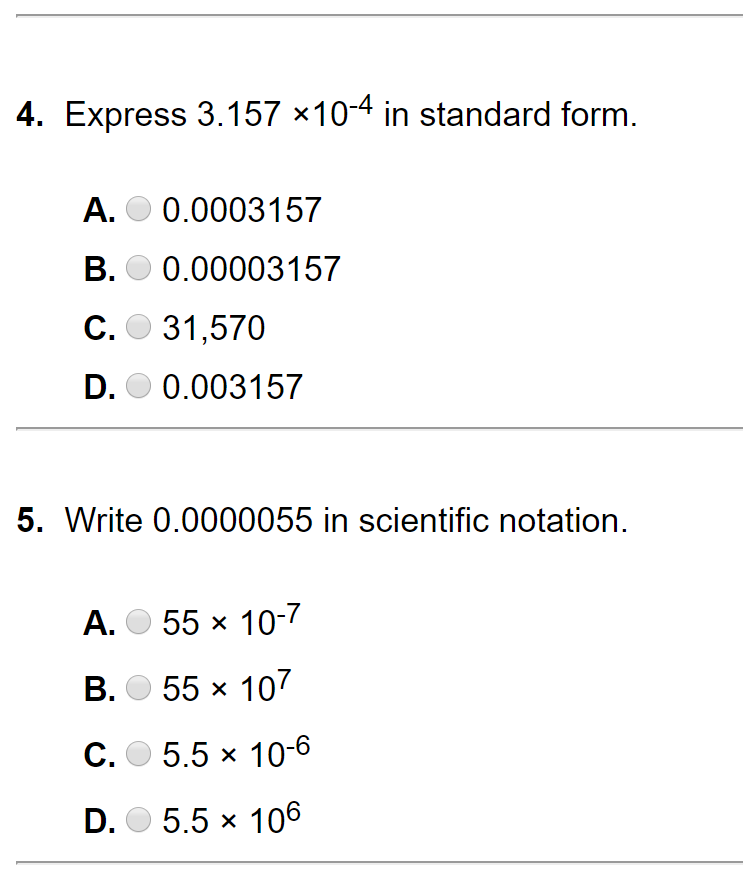Click the bold question number 5
The width and height of the screenshot is (743, 873).
coord(30,520)
